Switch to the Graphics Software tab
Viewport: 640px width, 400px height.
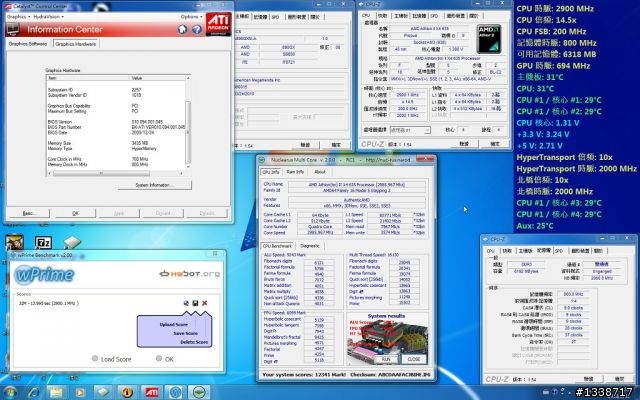(28, 44)
